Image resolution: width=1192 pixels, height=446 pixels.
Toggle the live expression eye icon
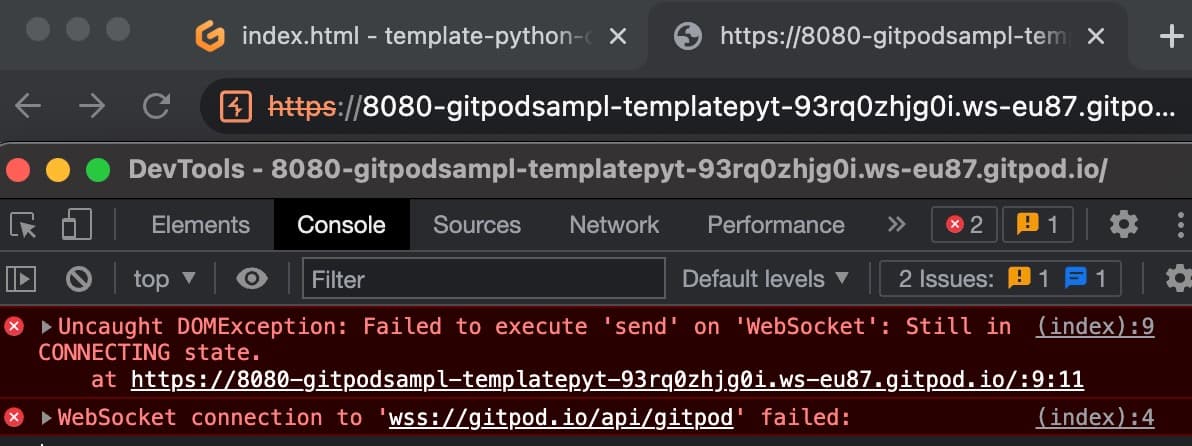click(252, 279)
